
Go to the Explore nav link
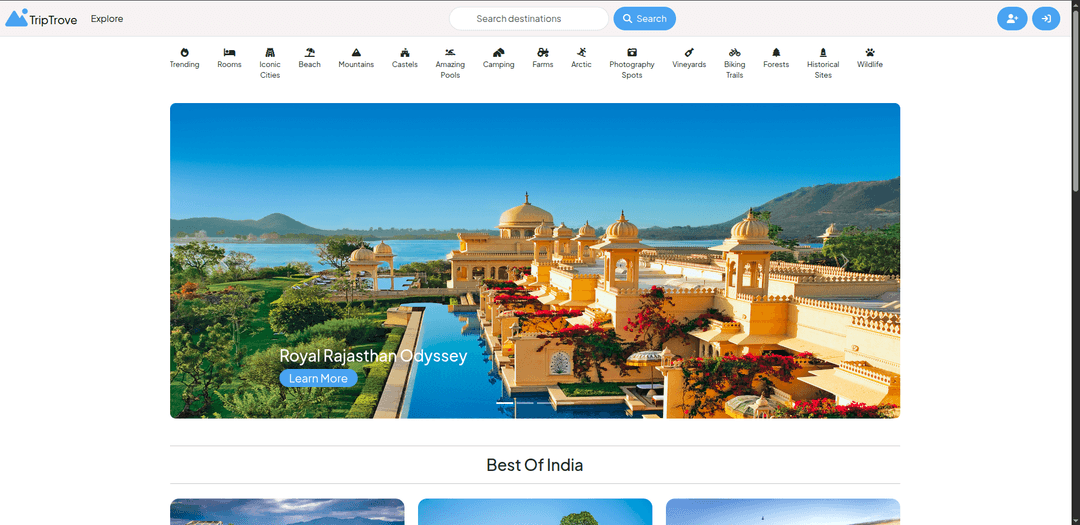click(x=107, y=19)
